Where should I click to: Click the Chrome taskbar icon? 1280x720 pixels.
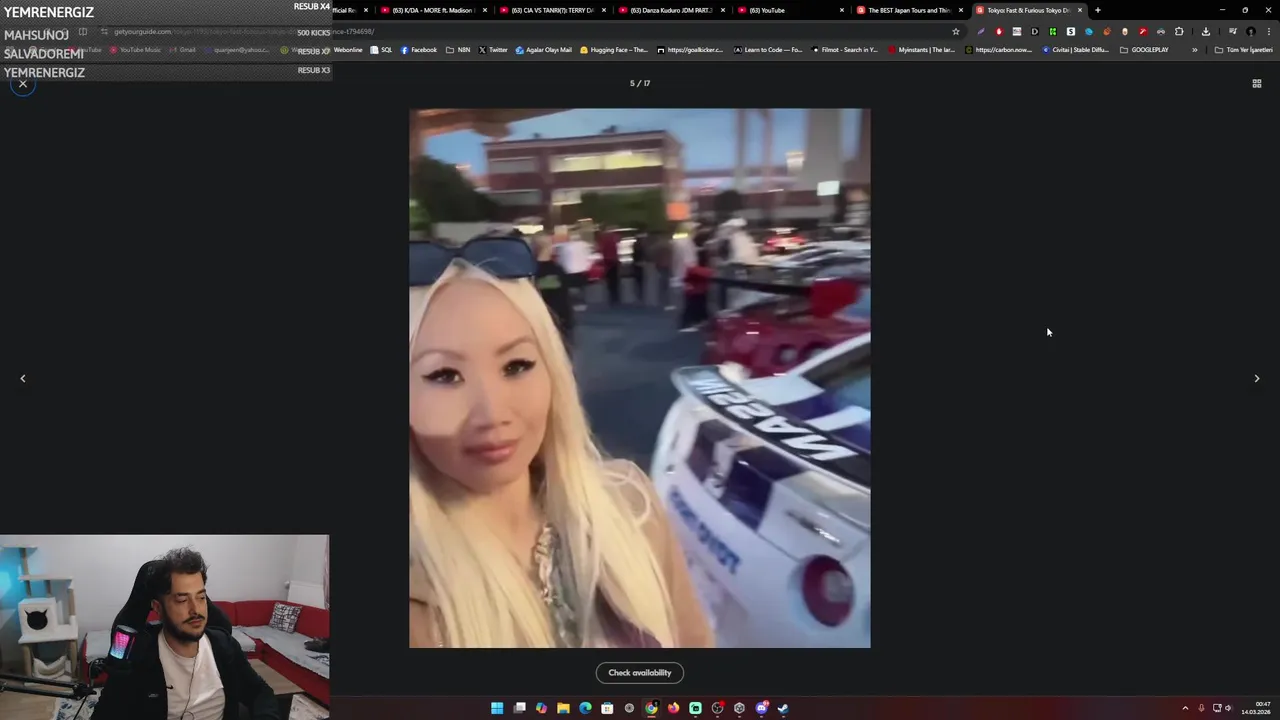click(x=651, y=708)
